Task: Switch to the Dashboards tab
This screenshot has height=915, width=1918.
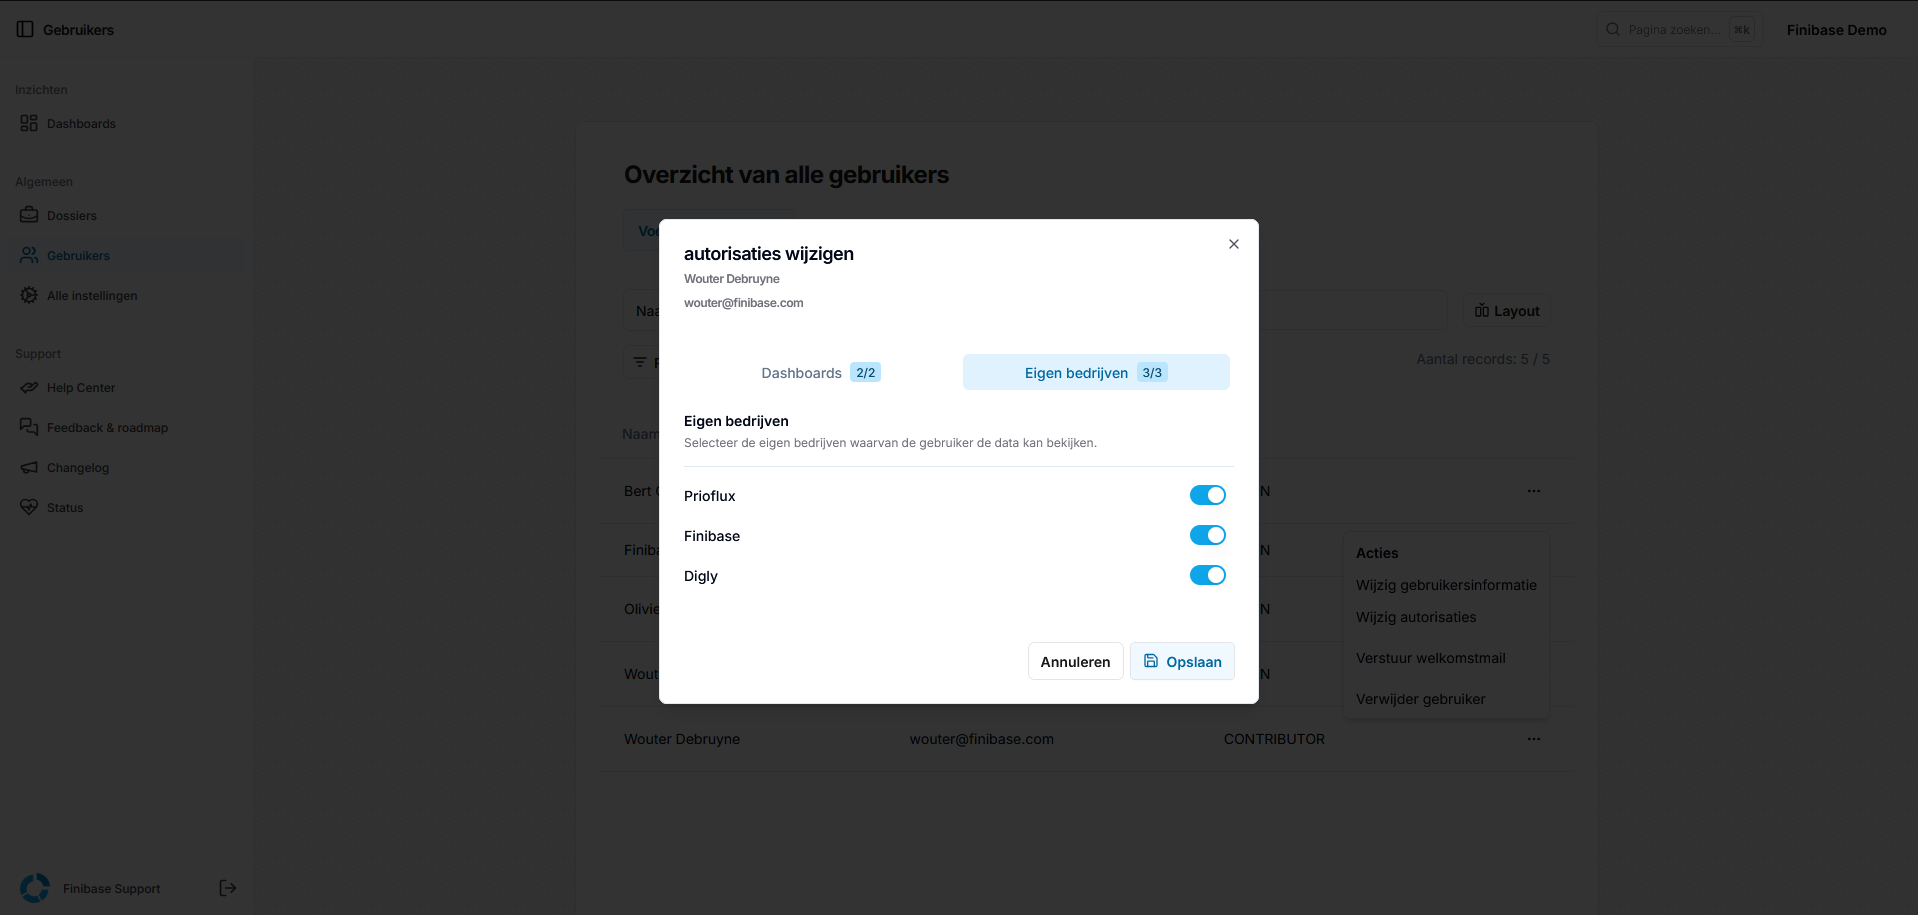Action: [x=821, y=372]
